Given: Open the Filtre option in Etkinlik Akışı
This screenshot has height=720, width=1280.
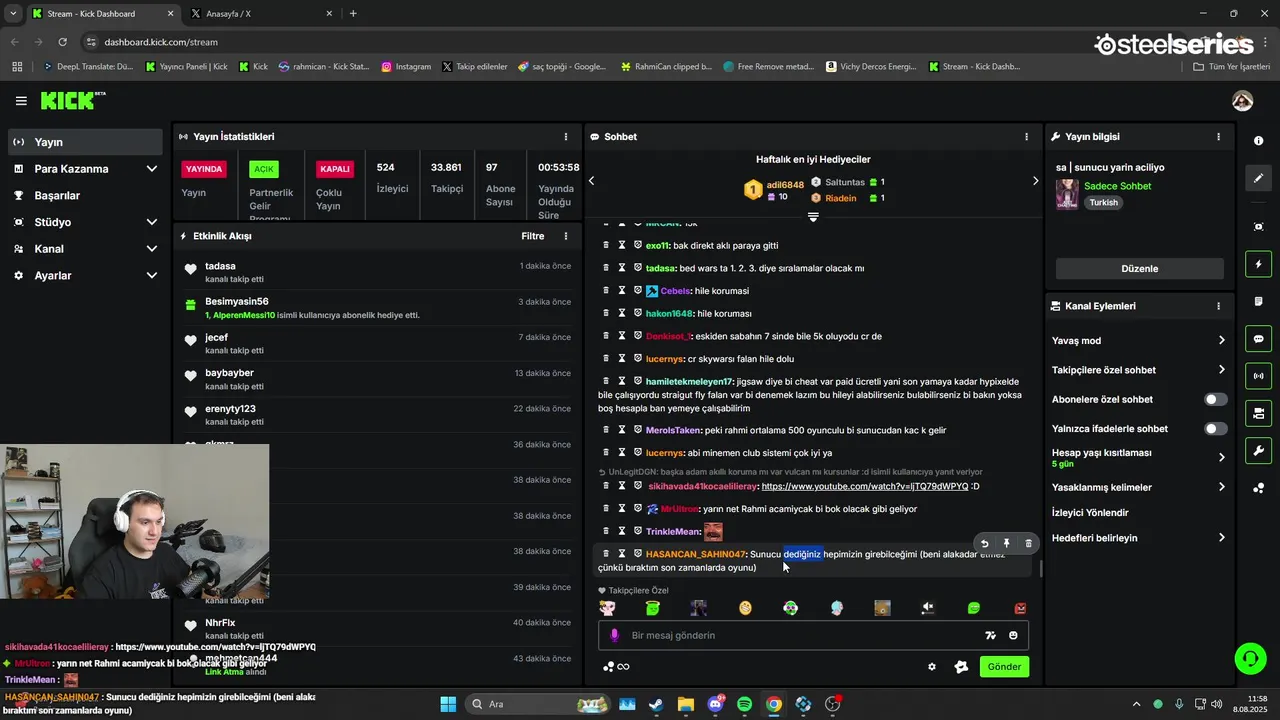Looking at the screenshot, I should coord(533,236).
